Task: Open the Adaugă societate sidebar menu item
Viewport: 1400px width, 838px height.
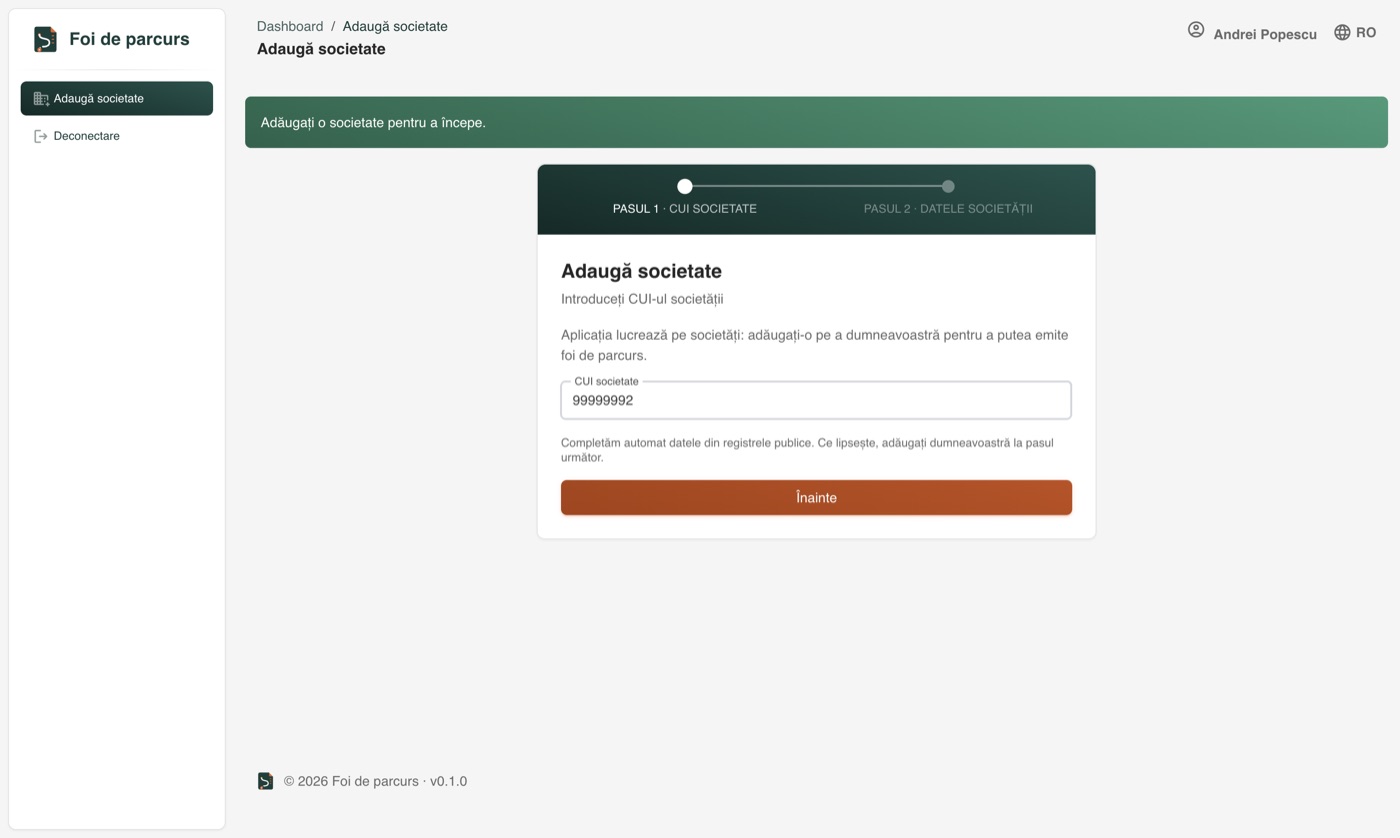Action: click(117, 98)
